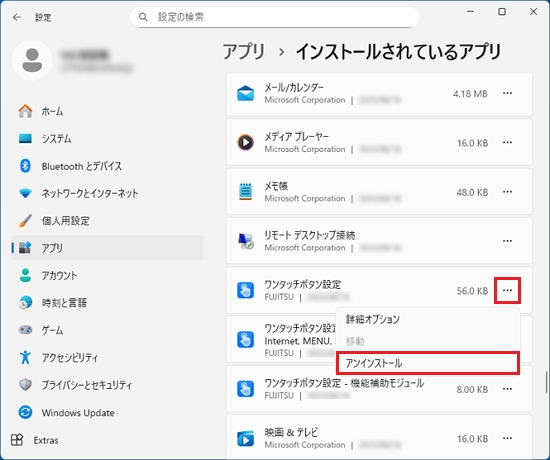The height and width of the screenshot is (460, 550).
Task: Click the メモ帳 notepad icon
Action: click(x=246, y=192)
